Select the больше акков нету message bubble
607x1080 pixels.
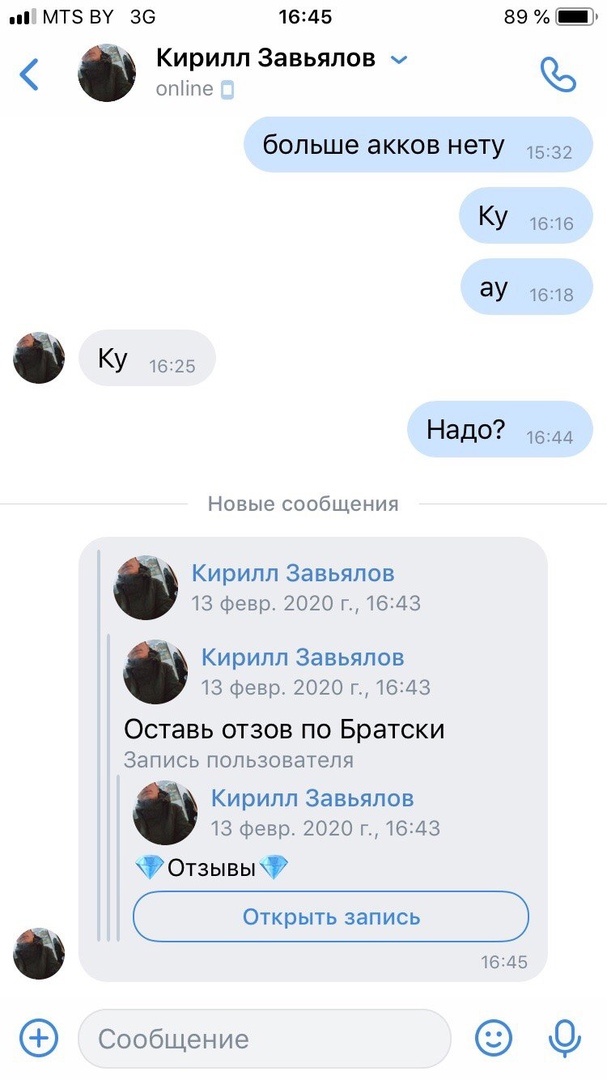418,145
